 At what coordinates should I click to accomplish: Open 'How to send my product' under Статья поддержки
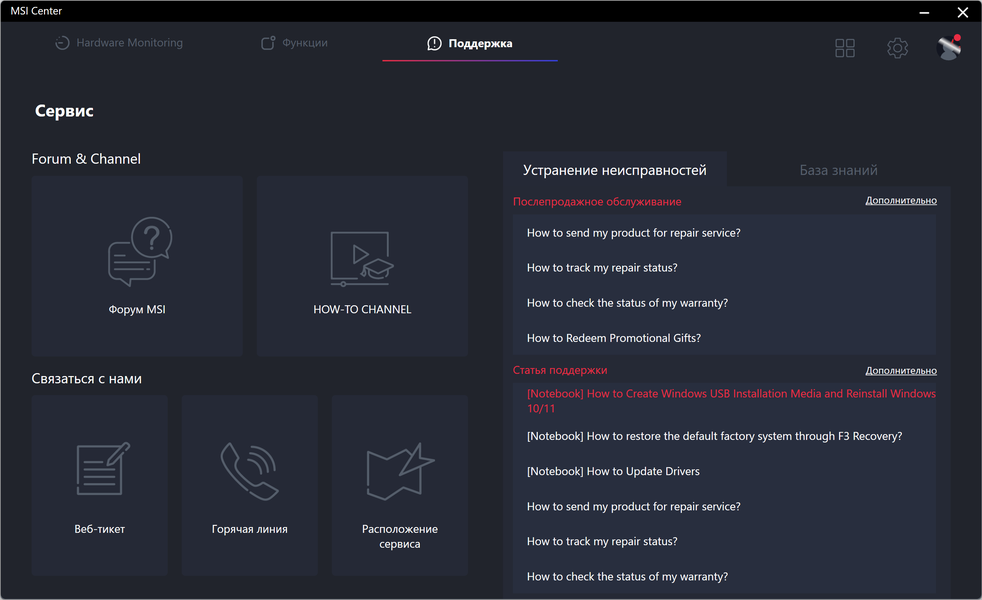click(x=633, y=507)
